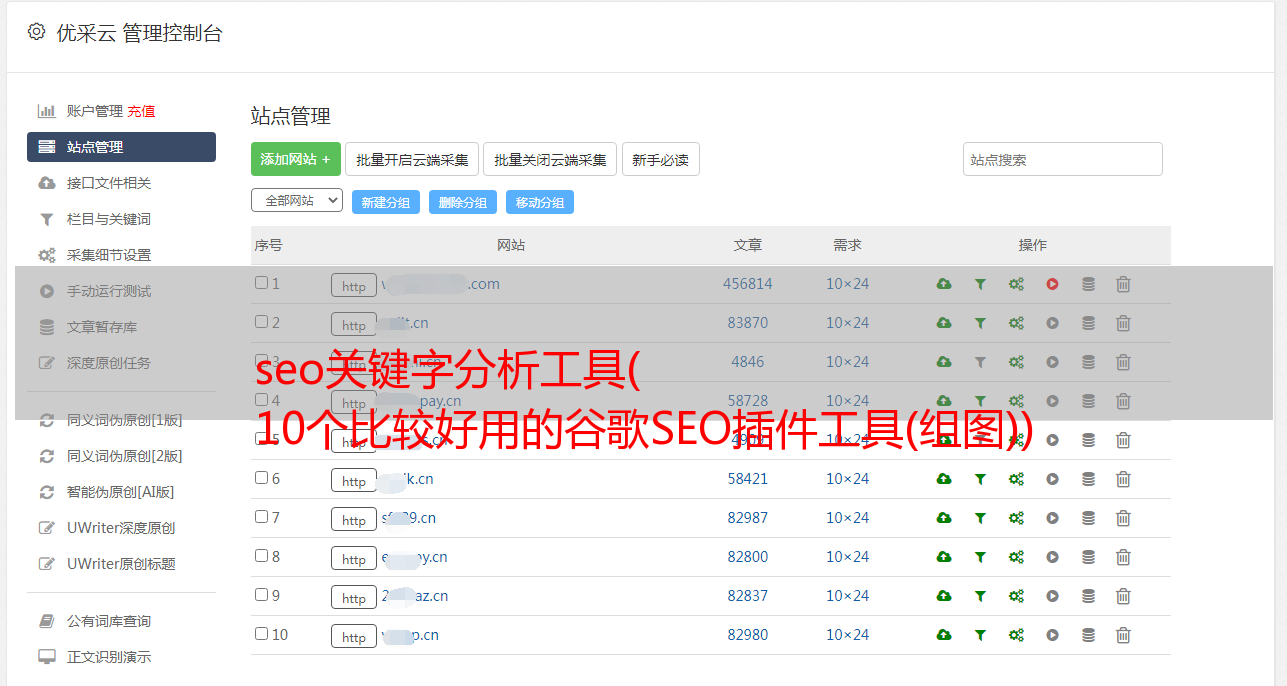Click the trash icon in row 10

tap(1123, 635)
